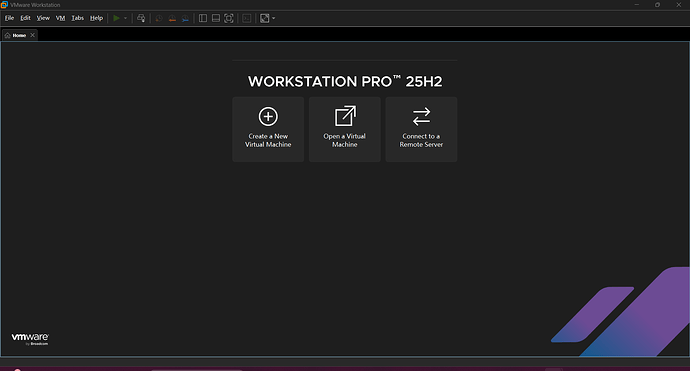Click the full screen mode icon
The width and height of the screenshot is (690, 371).
pyautogui.click(x=229, y=18)
